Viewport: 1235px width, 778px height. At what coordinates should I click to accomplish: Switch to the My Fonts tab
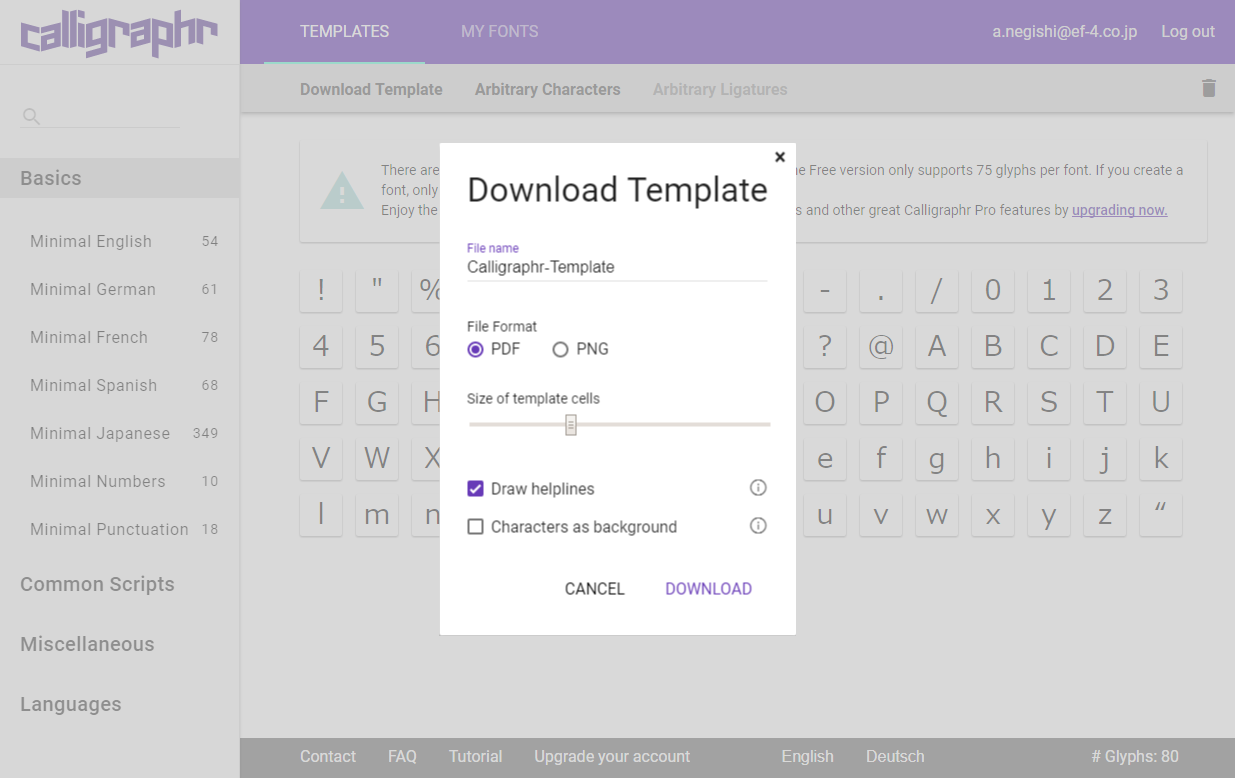click(x=499, y=32)
